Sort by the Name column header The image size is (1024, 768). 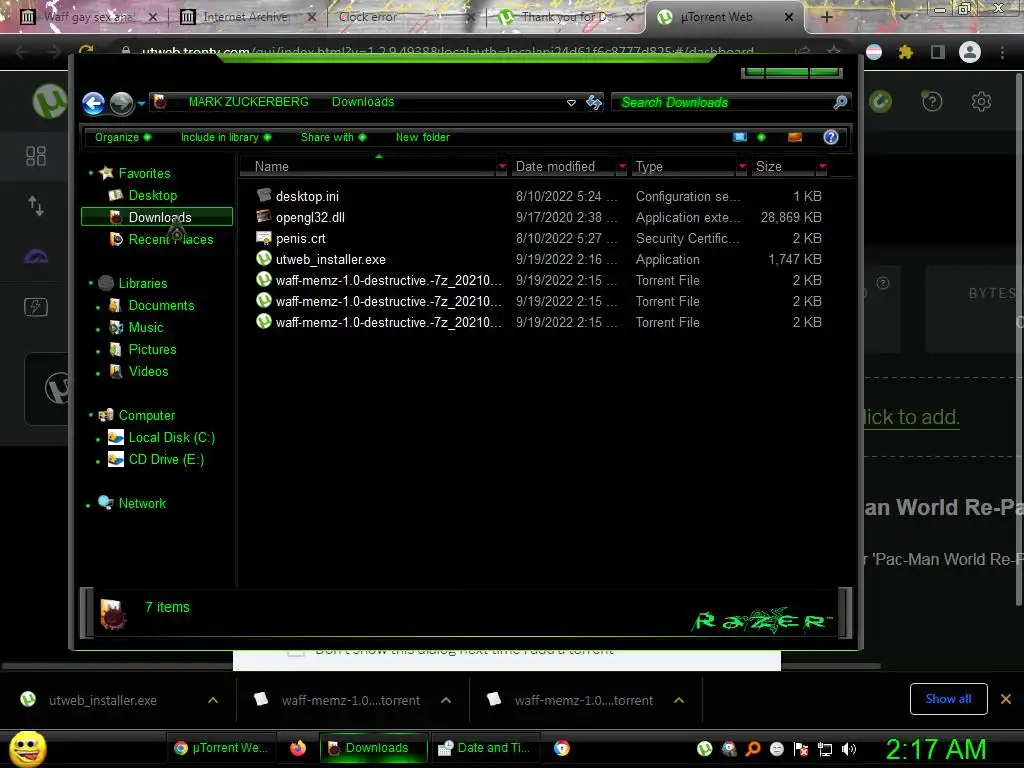coord(368,167)
